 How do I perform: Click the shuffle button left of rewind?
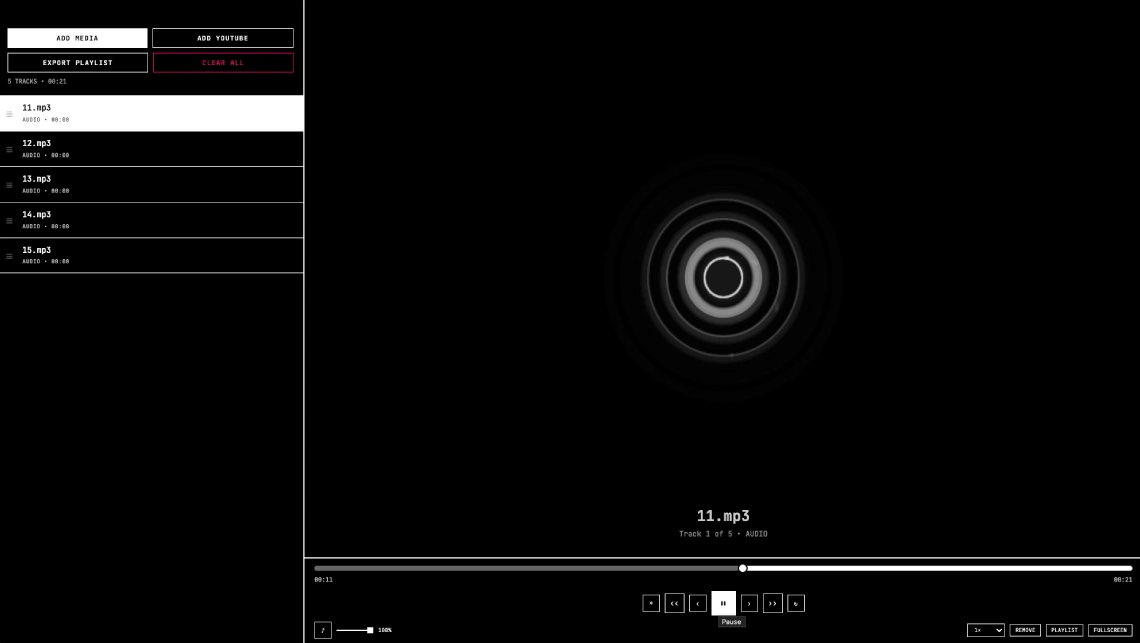pyautogui.click(x=651, y=603)
